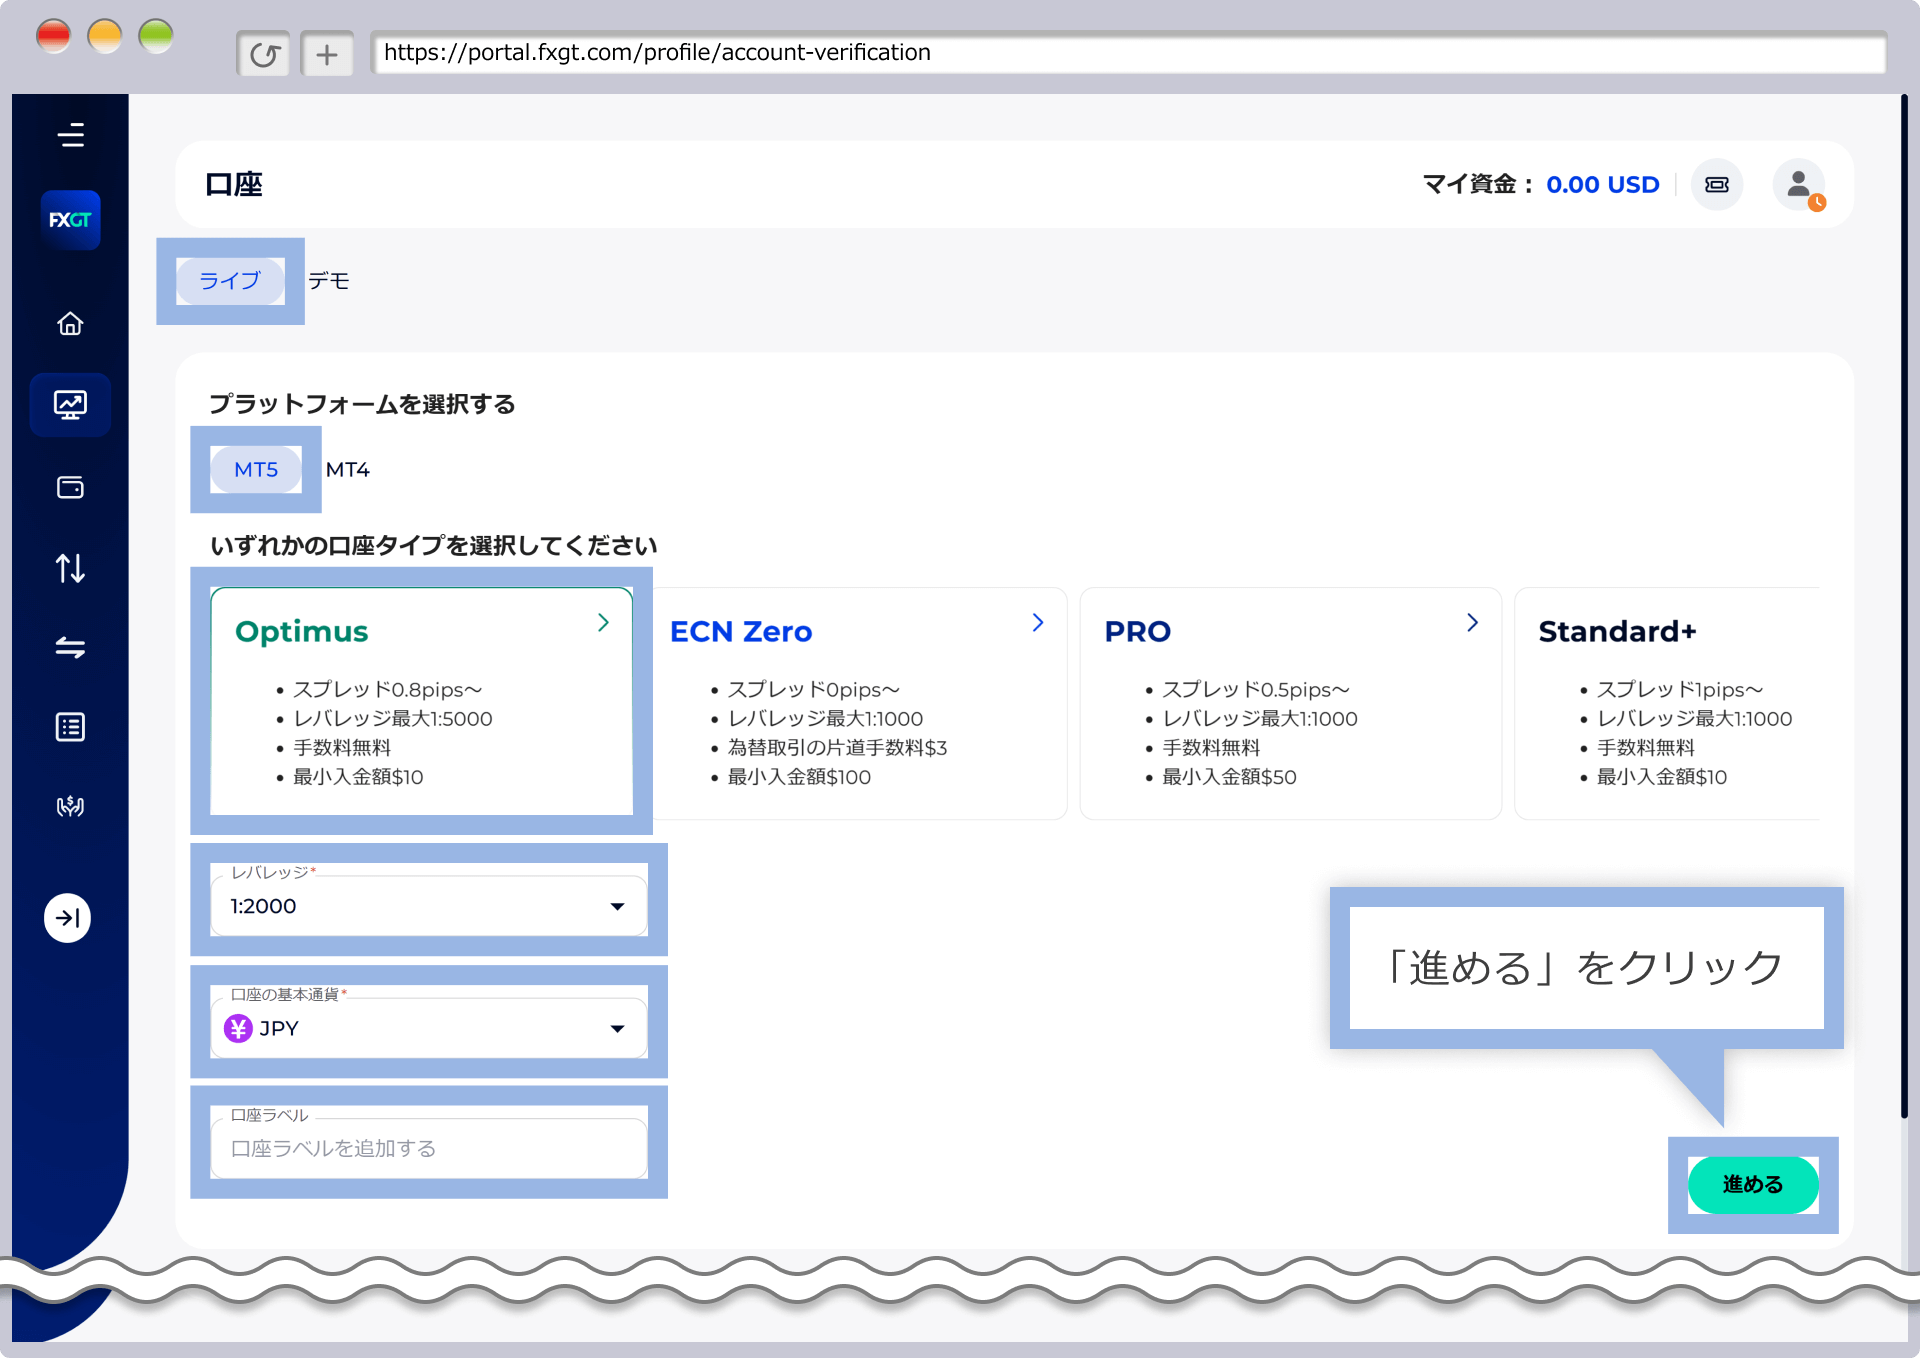Switch to the デモ tab
Viewport: 1920px width, 1358px height.
click(329, 281)
